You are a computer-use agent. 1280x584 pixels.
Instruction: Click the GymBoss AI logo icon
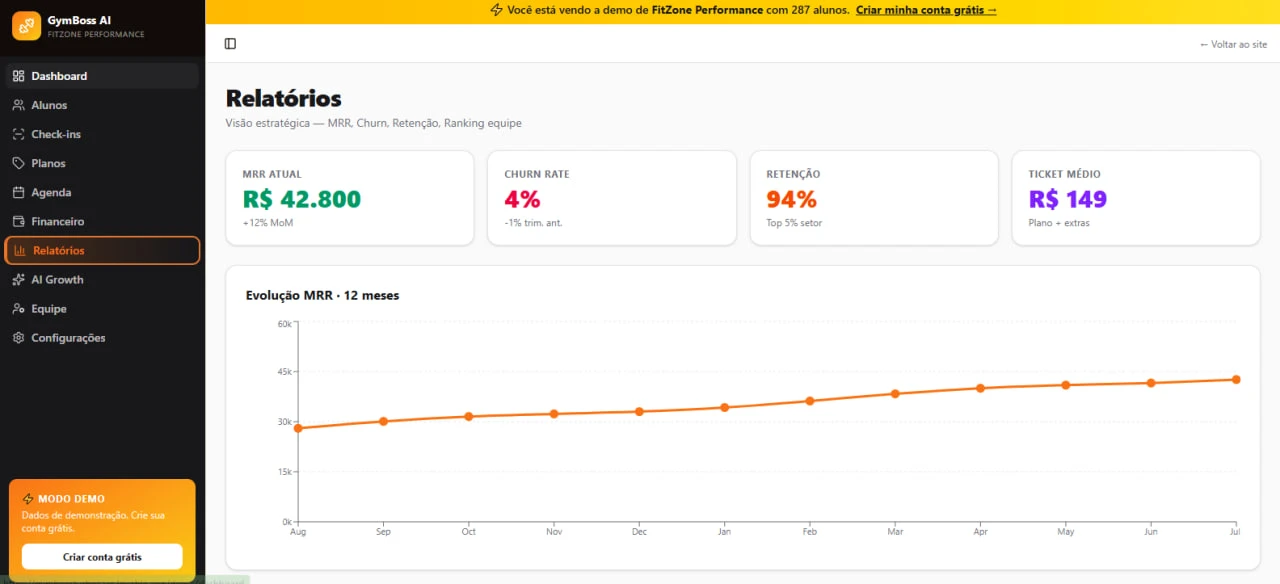[x=26, y=26]
